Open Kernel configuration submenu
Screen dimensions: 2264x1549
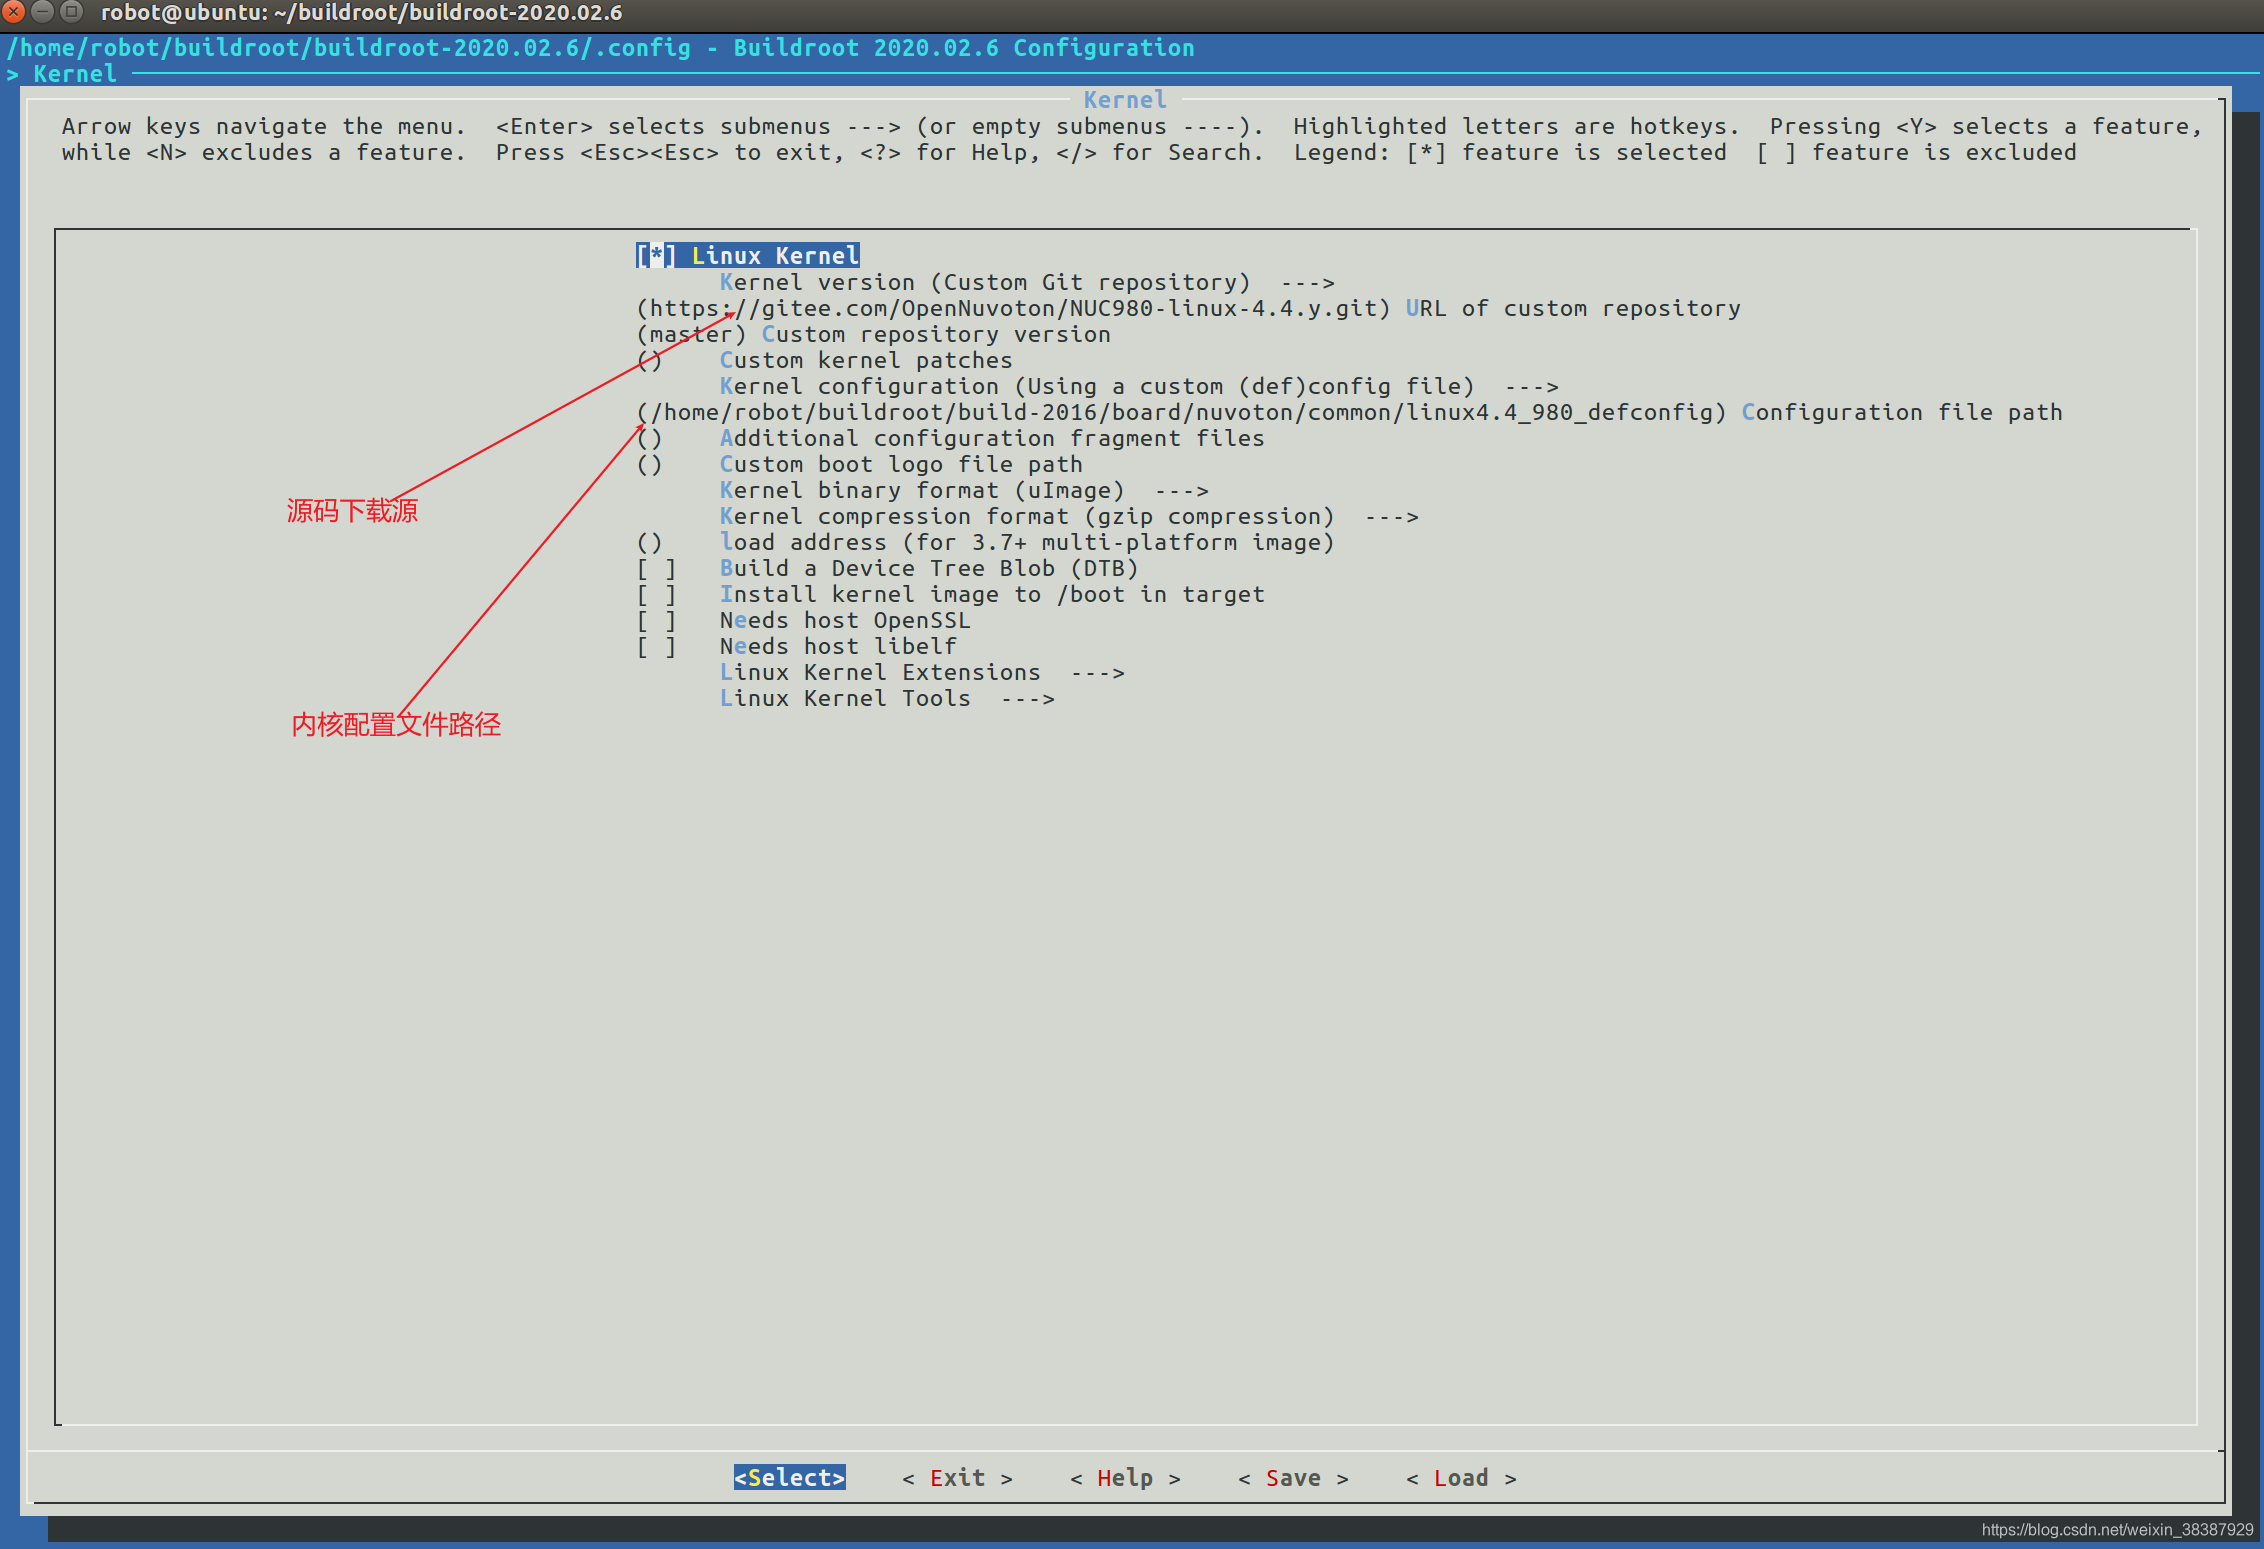(x=1139, y=387)
